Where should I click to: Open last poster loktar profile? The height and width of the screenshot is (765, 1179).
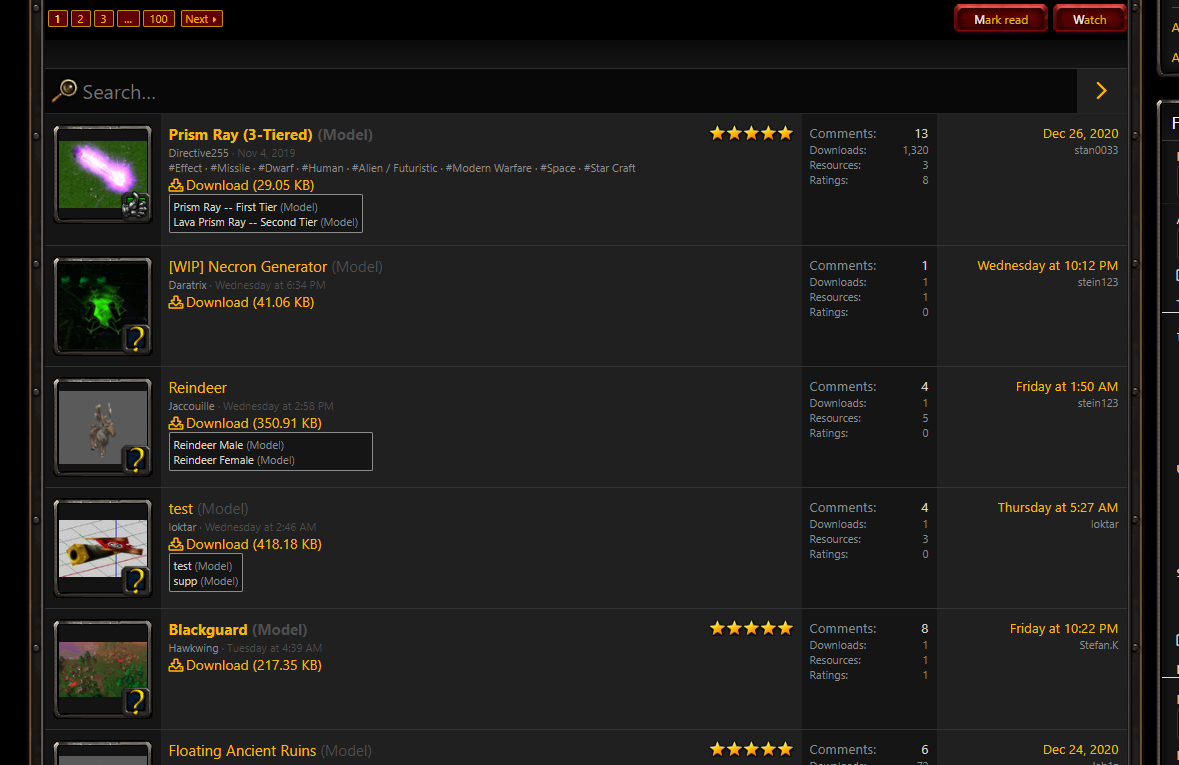1105,524
